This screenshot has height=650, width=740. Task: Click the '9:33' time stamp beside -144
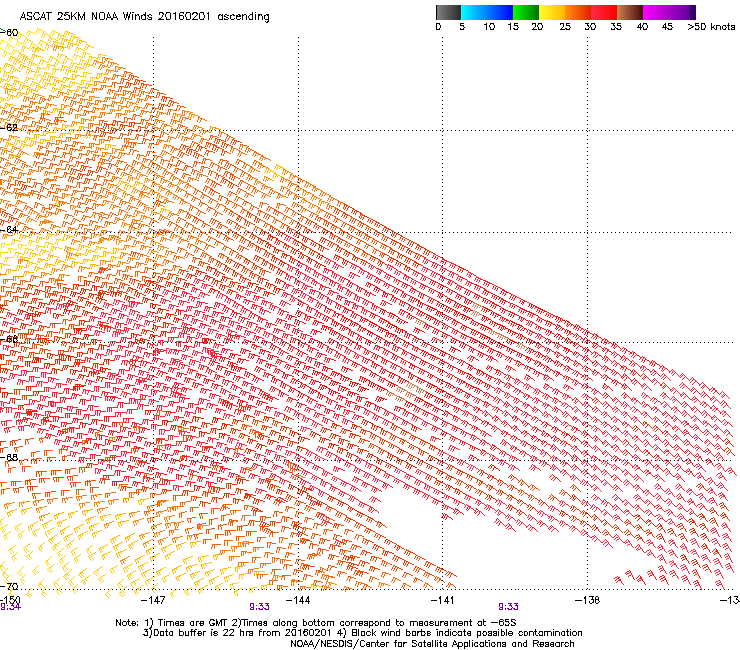coord(259,607)
